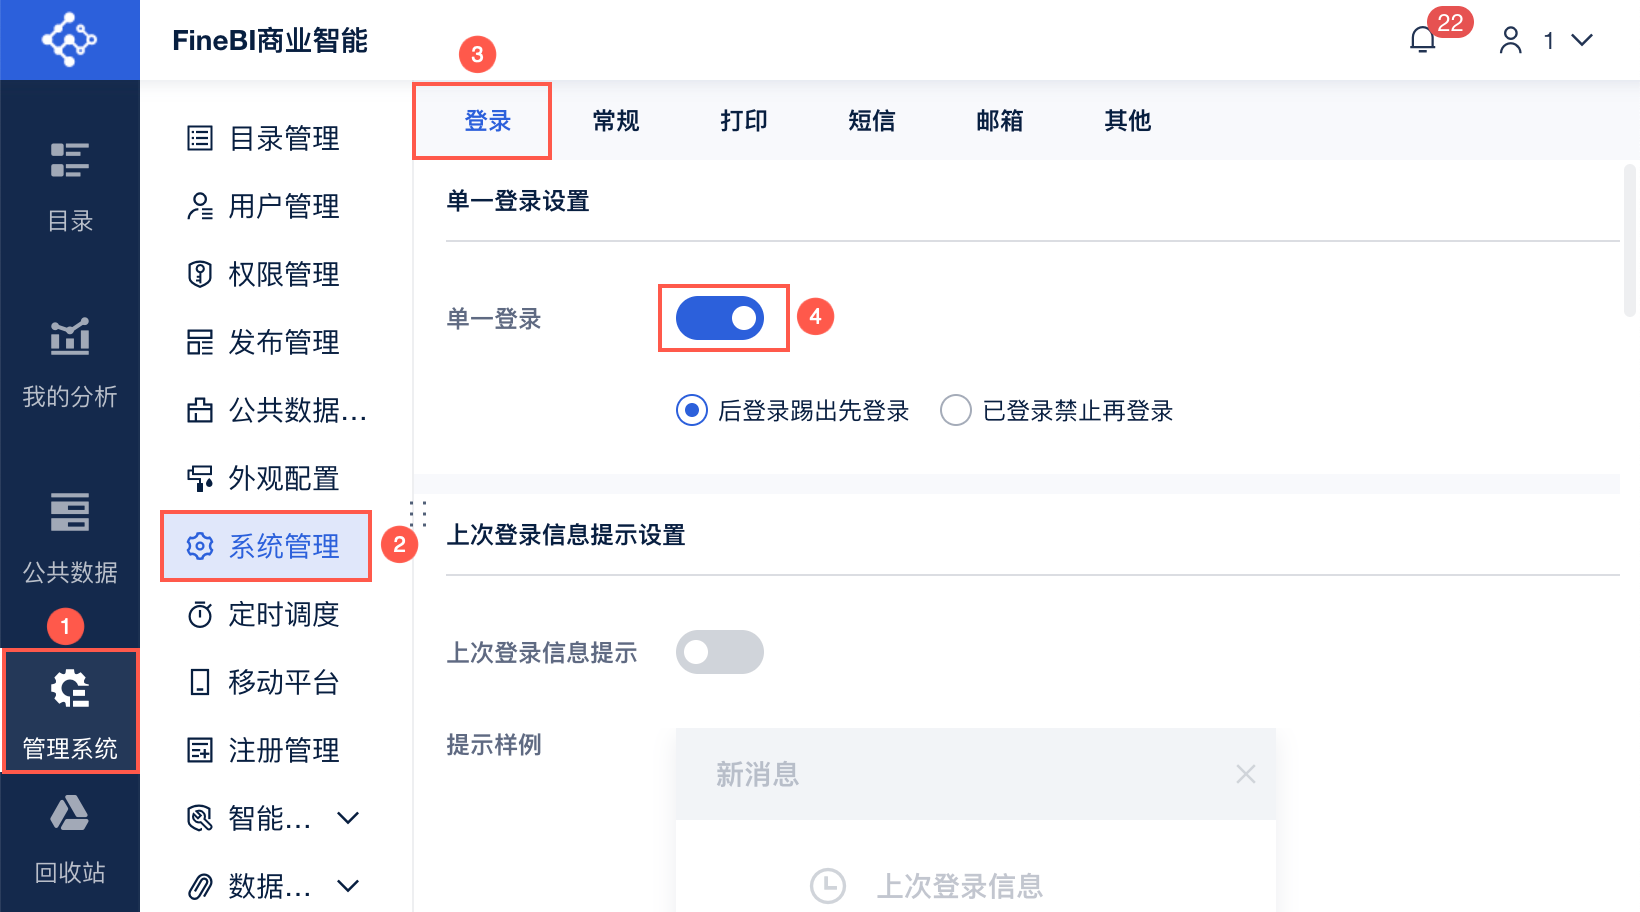The image size is (1640, 912).
Task: Close the 新消息 sample popup
Action: pyautogui.click(x=1245, y=774)
